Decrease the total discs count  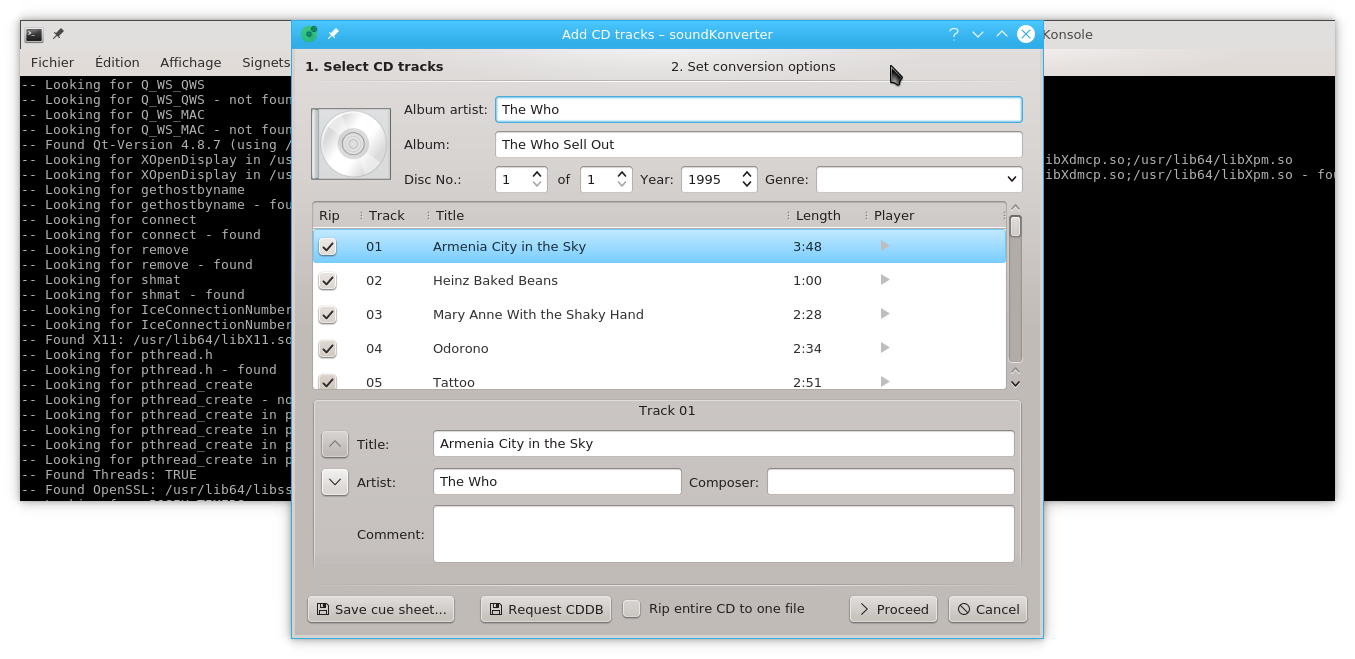click(622, 185)
